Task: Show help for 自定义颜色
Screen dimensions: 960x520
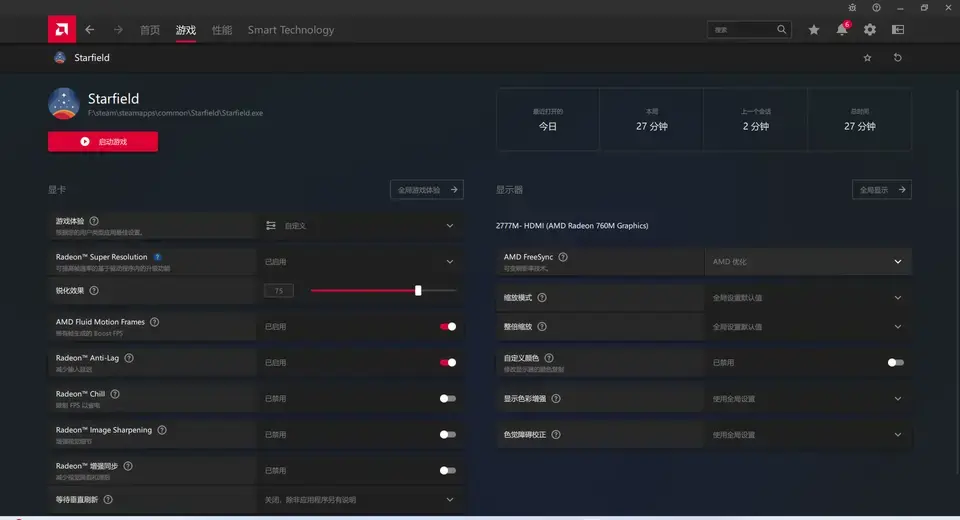Action: click(x=549, y=358)
